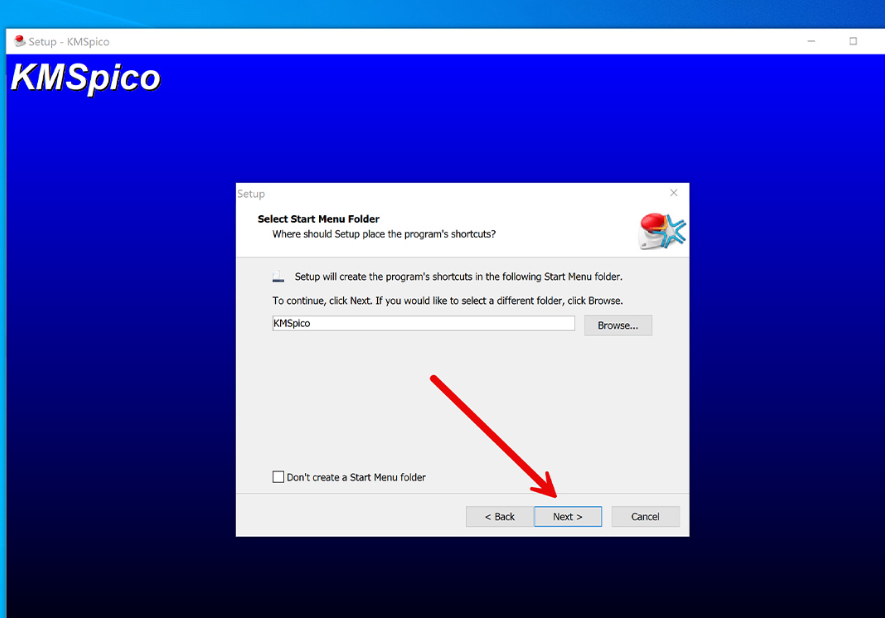Click the 'Where should Setup place' subtitle text
The width and height of the screenshot is (885, 618).
pyautogui.click(x=384, y=234)
